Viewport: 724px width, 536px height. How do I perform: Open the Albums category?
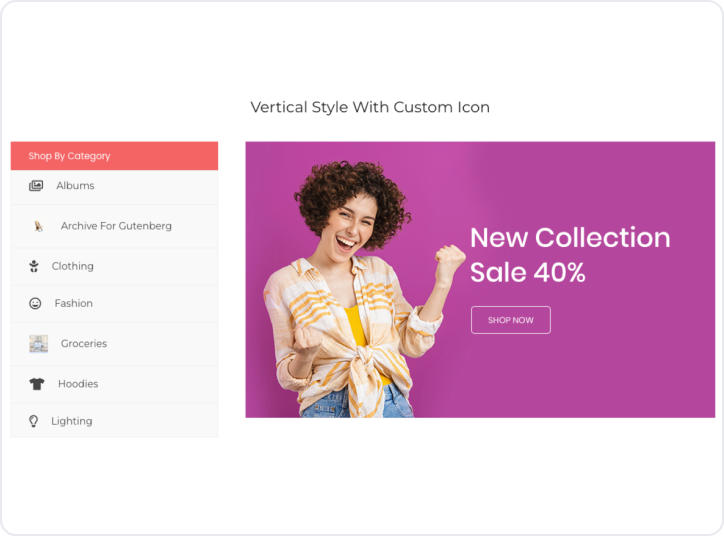pos(75,186)
